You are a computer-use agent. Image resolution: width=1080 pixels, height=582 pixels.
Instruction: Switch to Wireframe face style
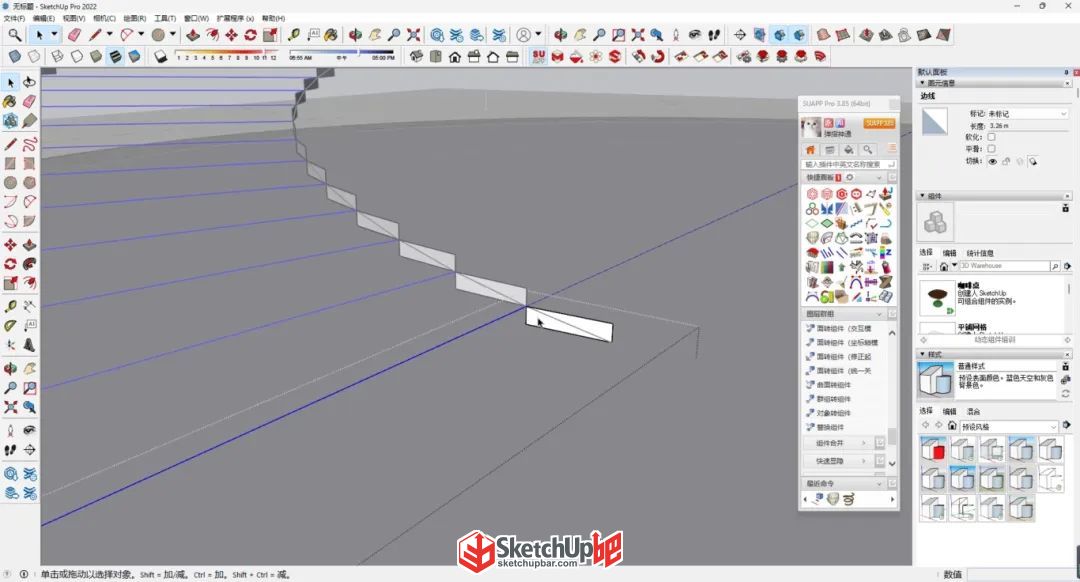click(57, 56)
